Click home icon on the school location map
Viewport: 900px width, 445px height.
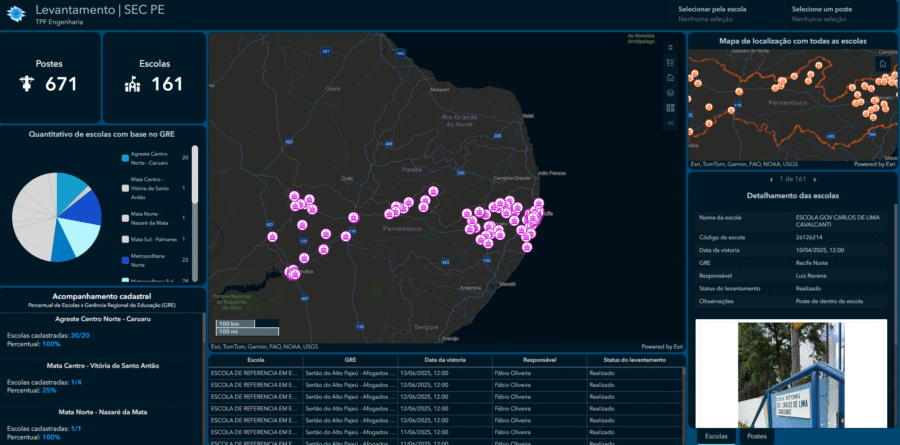point(882,63)
